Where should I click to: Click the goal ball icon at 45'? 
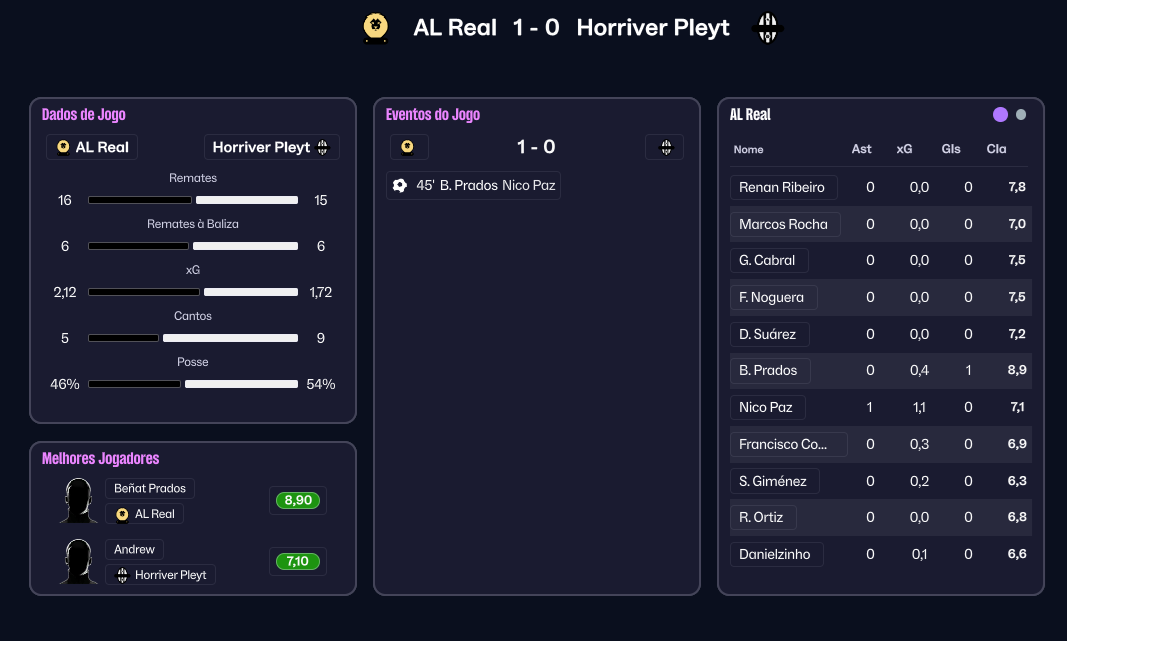pyautogui.click(x=400, y=185)
